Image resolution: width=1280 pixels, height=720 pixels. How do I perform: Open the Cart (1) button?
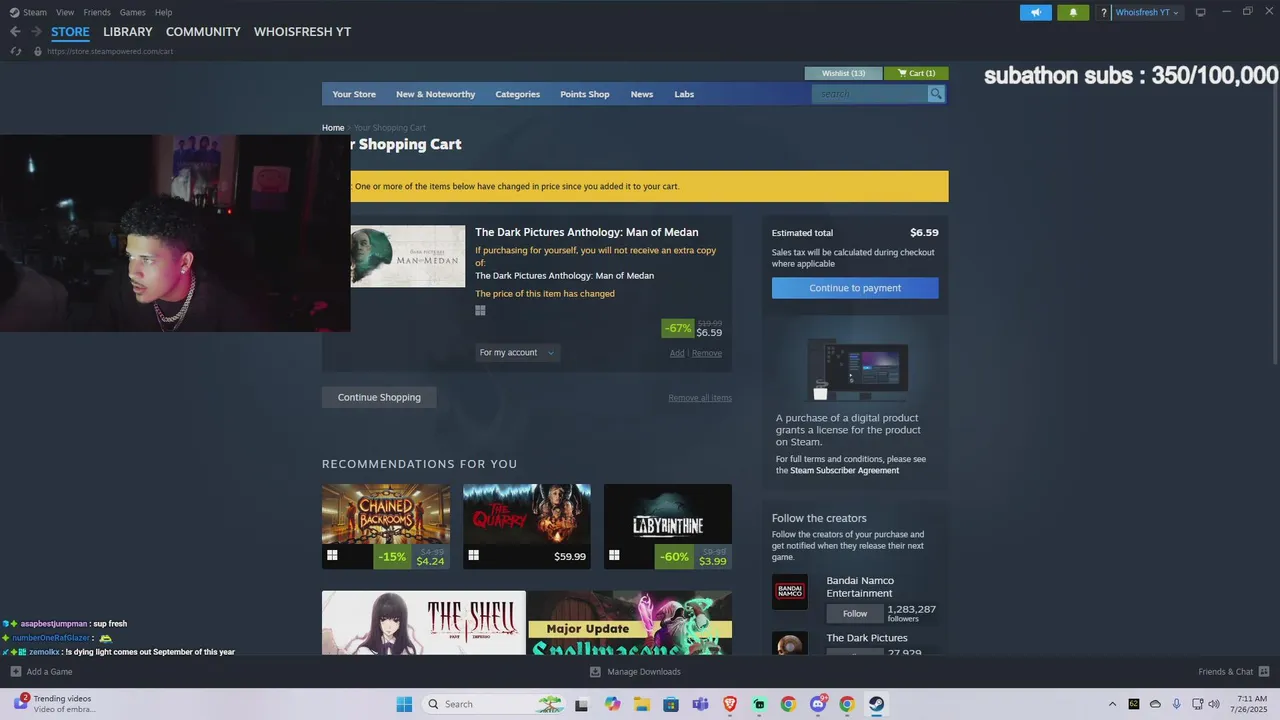click(x=916, y=73)
